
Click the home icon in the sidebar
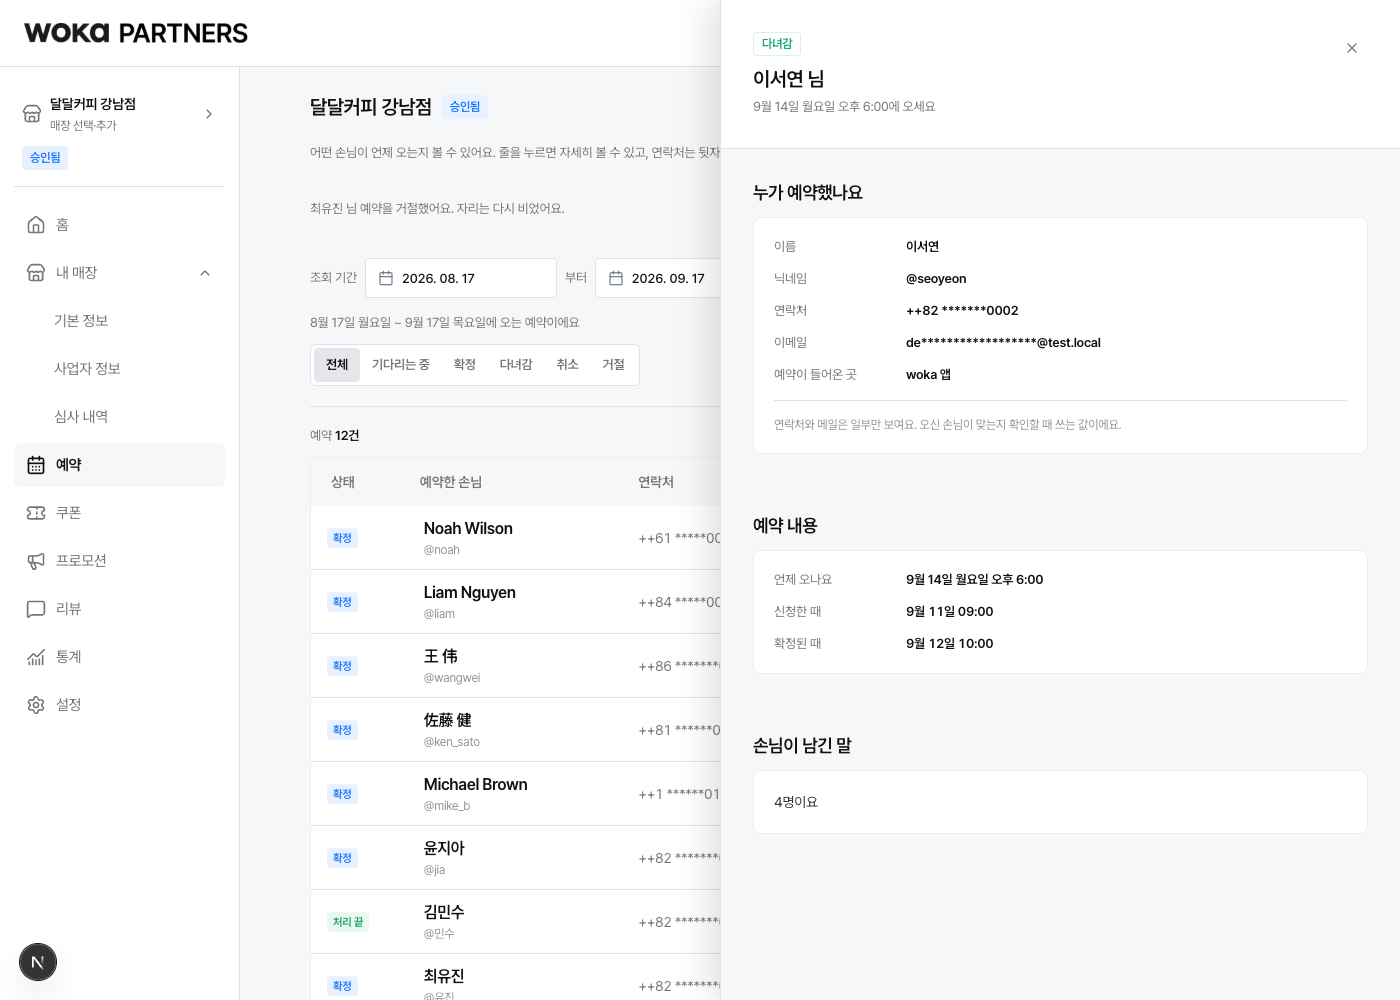[36, 225]
